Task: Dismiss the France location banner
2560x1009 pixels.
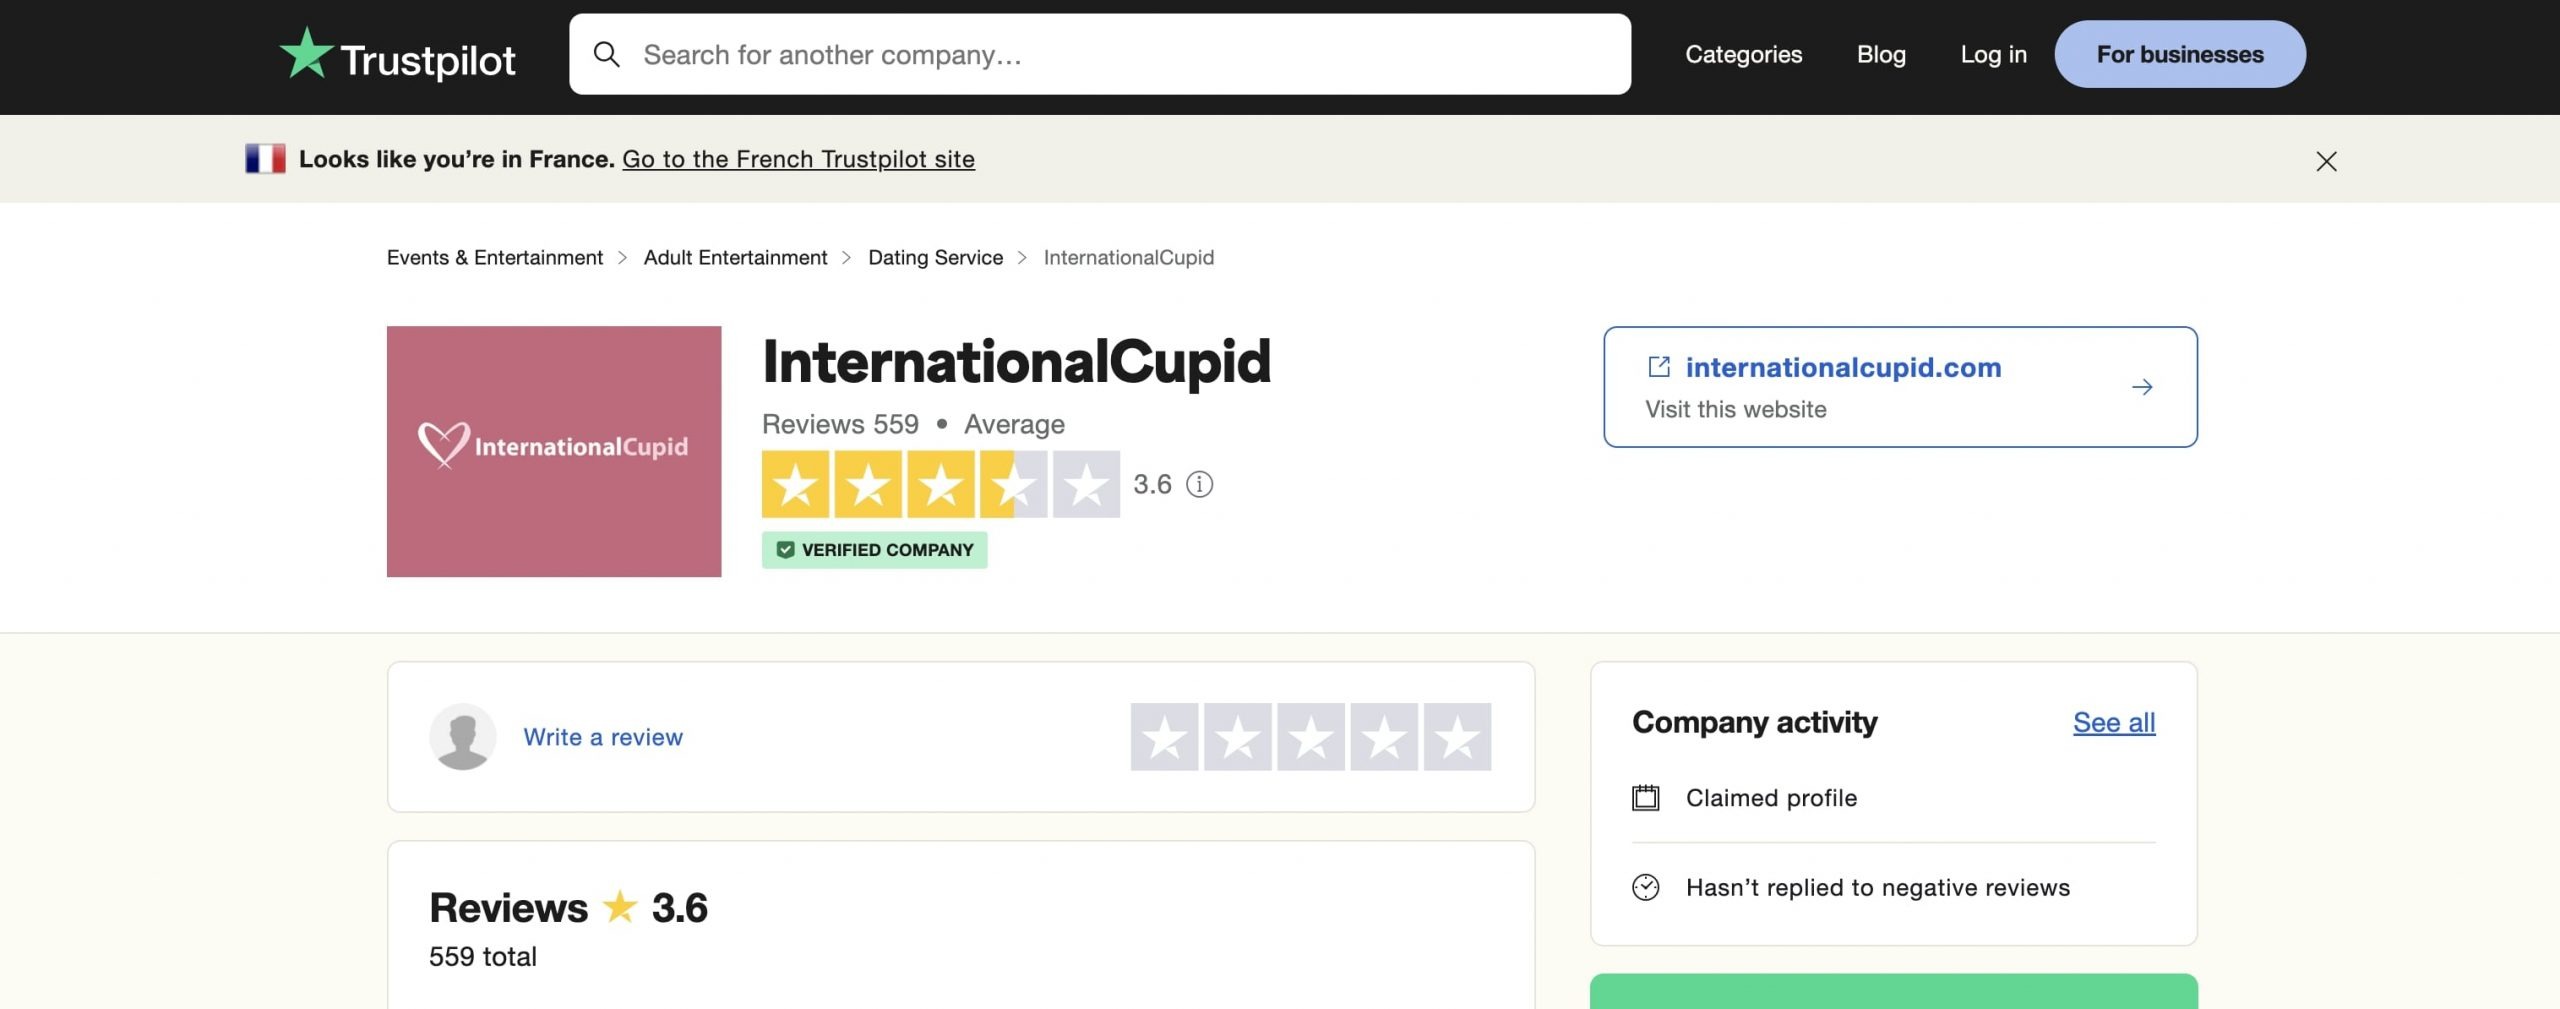Action: (x=2326, y=160)
